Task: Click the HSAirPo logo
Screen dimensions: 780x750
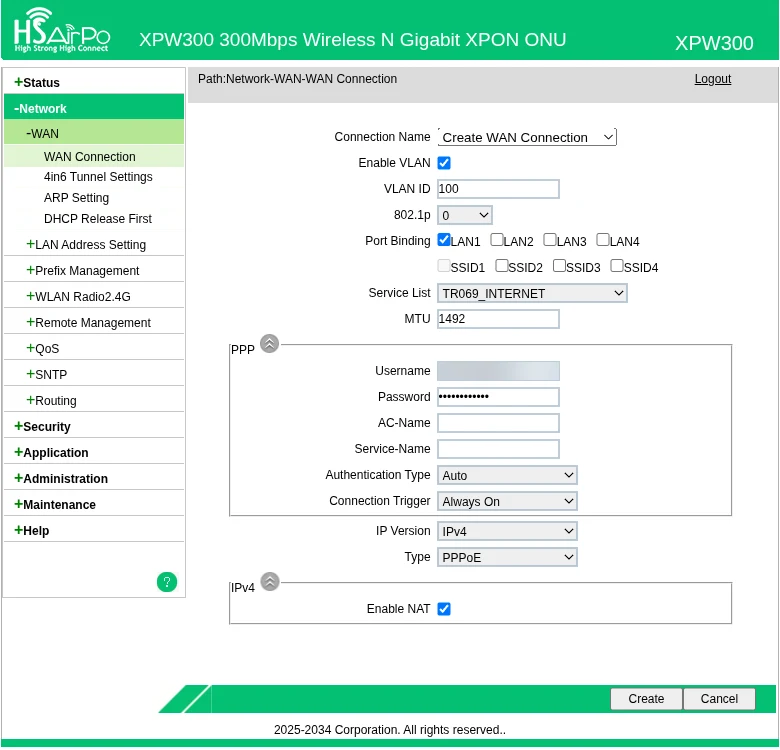Action: (62, 30)
